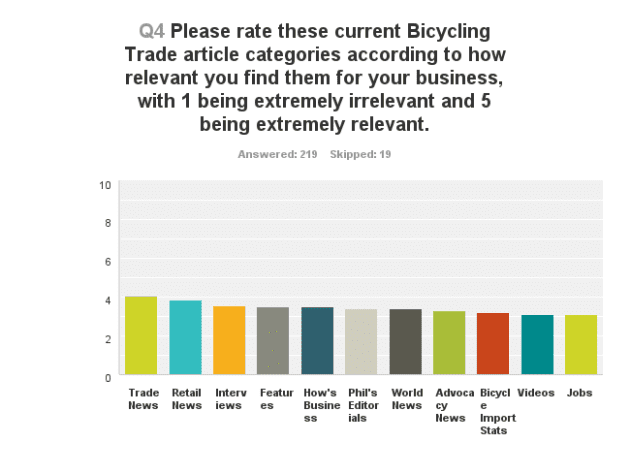Click the 10 value on y-axis

[x=104, y=185]
